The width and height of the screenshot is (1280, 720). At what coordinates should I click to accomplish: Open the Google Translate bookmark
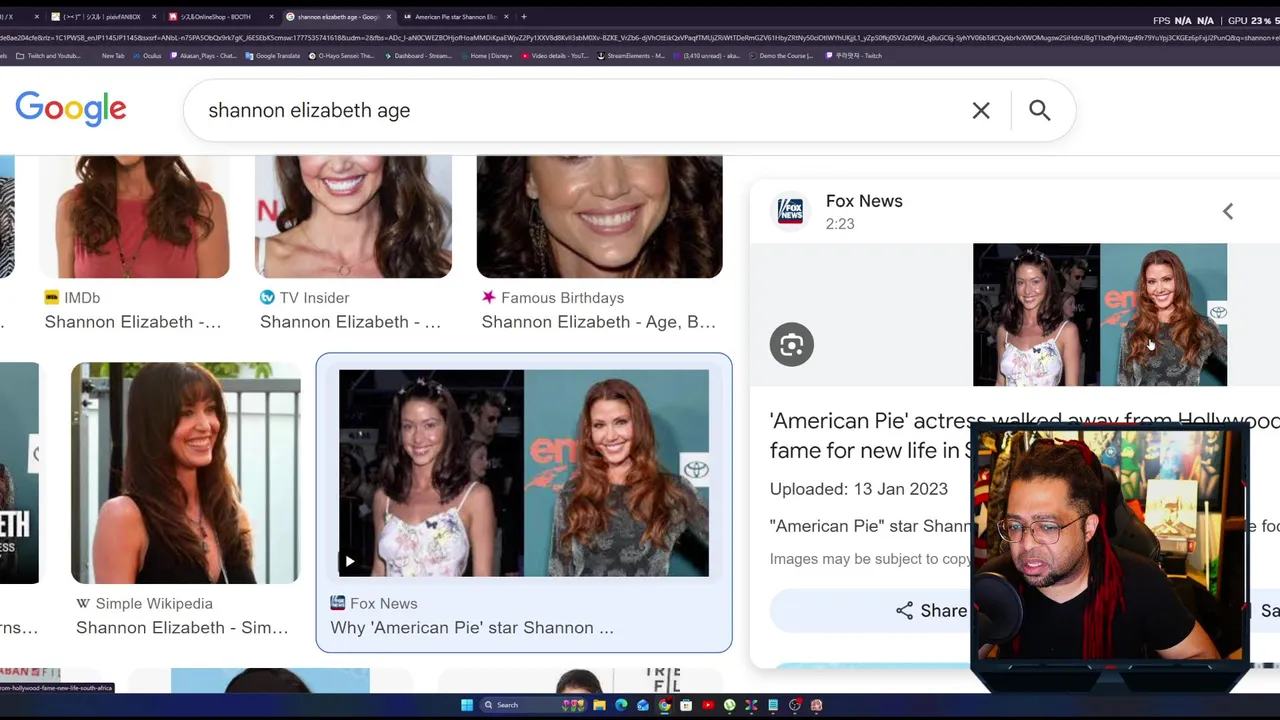point(273,56)
